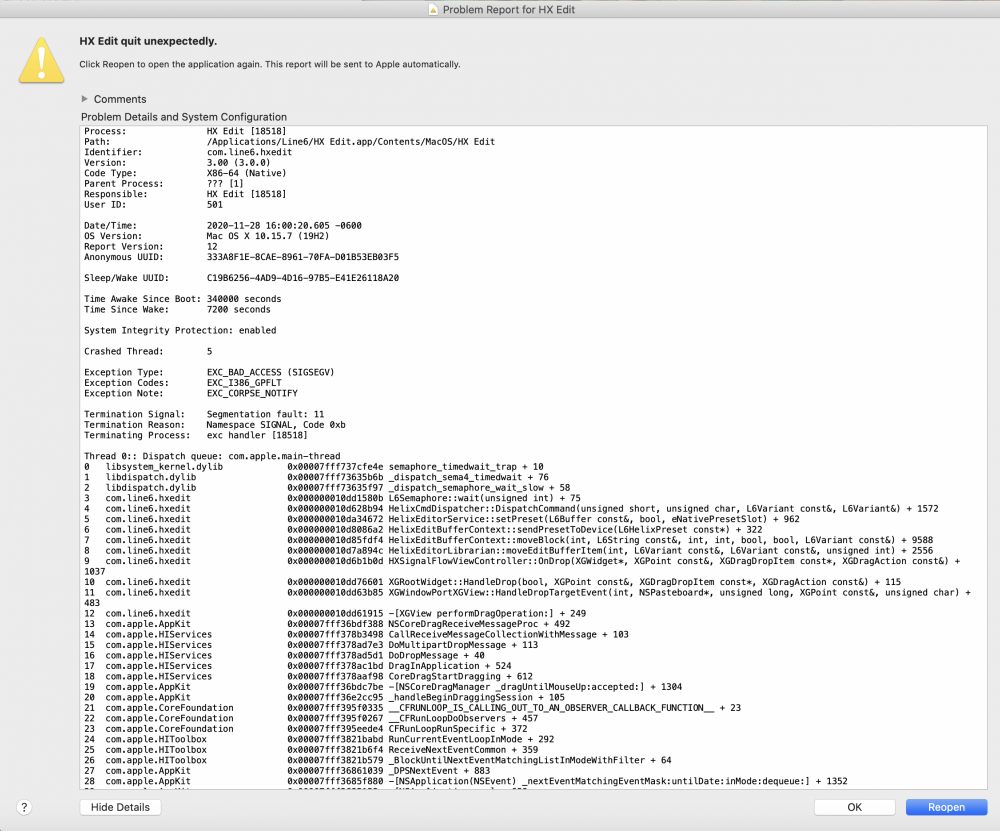Expand the Comments disclosure triangle
1000x831 pixels.
(x=84, y=99)
